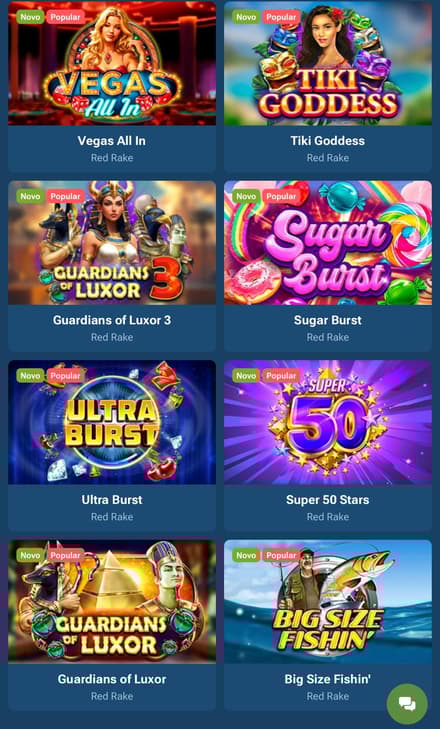Open the Vegas All In game thumbnail

point(112,63)
